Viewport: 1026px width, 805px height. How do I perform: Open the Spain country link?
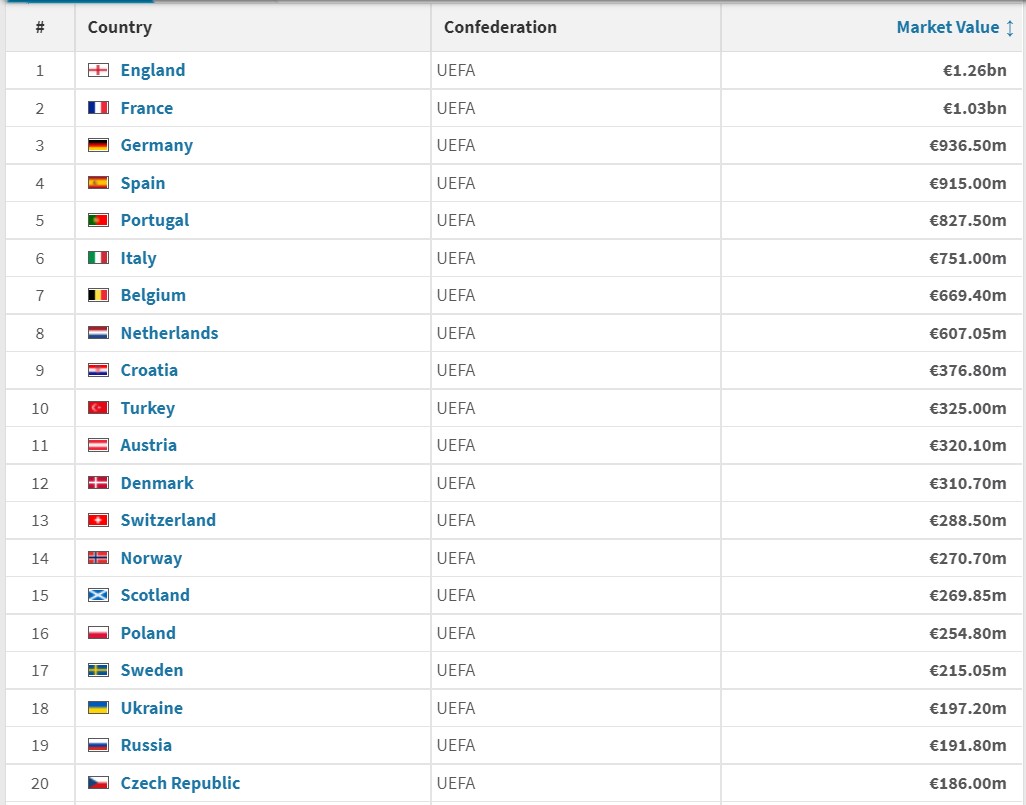pos(143,183)
